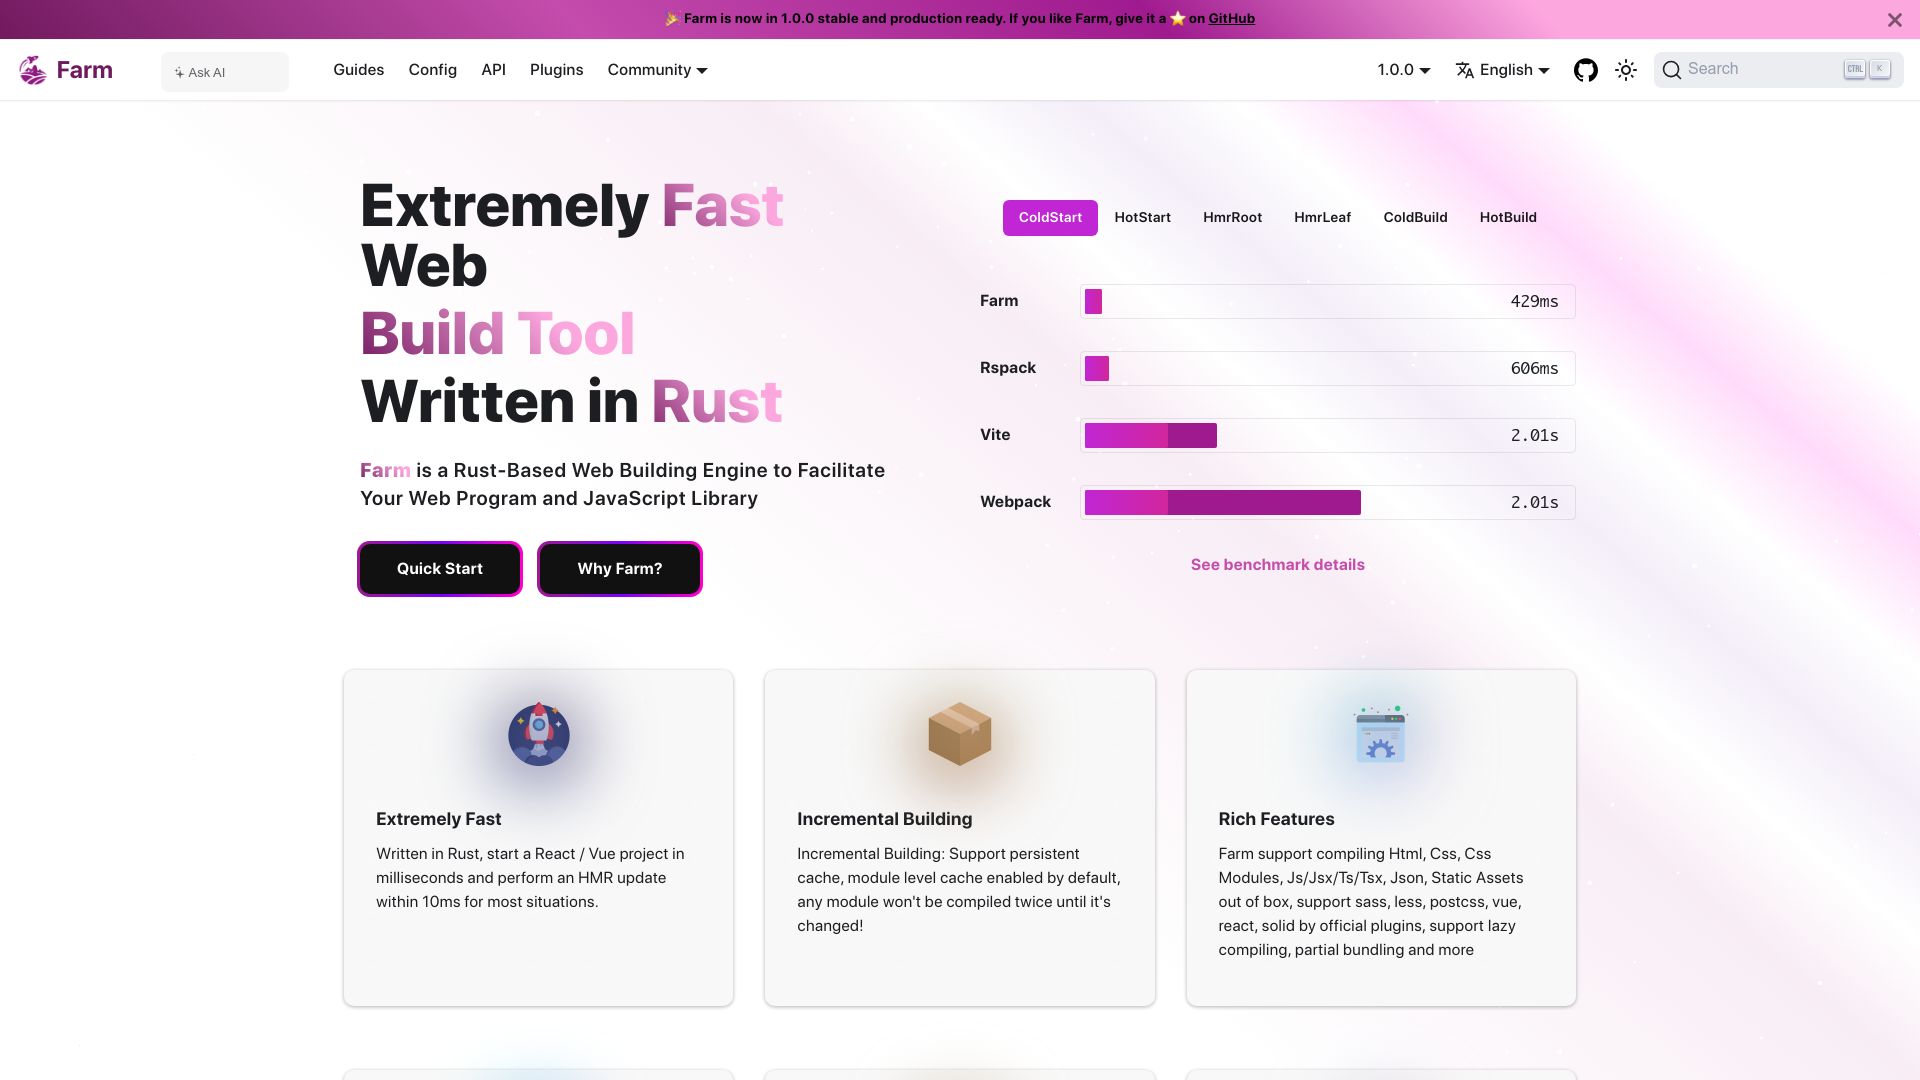Image resolution: width=1920 pixels, height=1080 pixels.
Task: Click the Quick Start button
Action: coord(440,569)
